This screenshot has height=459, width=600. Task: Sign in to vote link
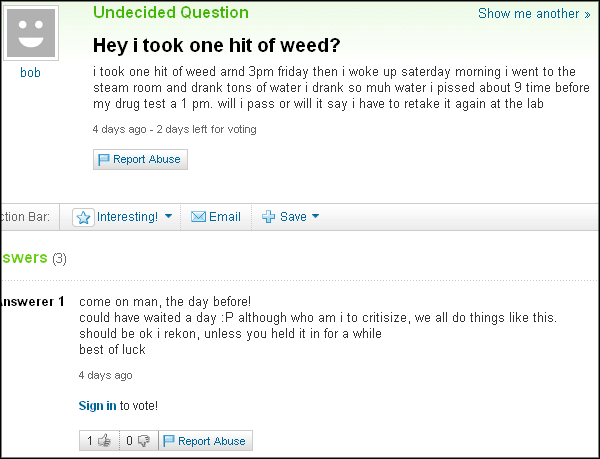(98, 405)
